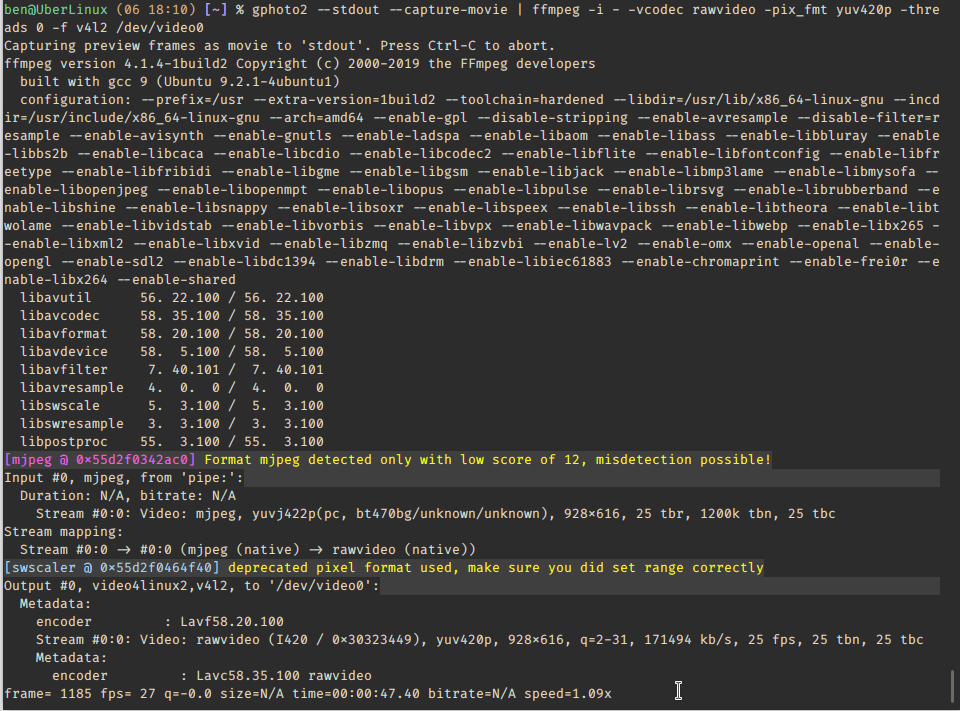960x711 pixels.
Task: Click the 'Output #0, video4linux2,v4l2' line
Action: [x=192, y=585]
